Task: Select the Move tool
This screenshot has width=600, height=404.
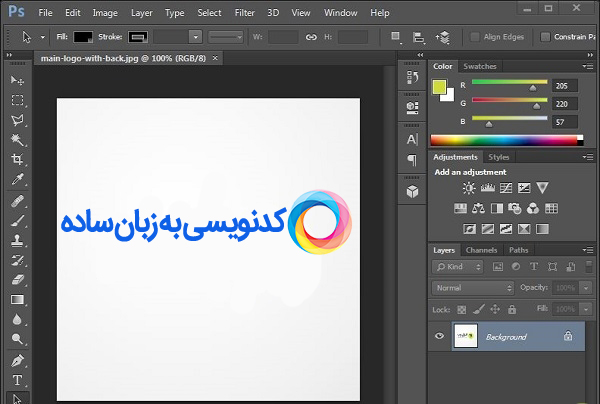Action: [17, 80]
